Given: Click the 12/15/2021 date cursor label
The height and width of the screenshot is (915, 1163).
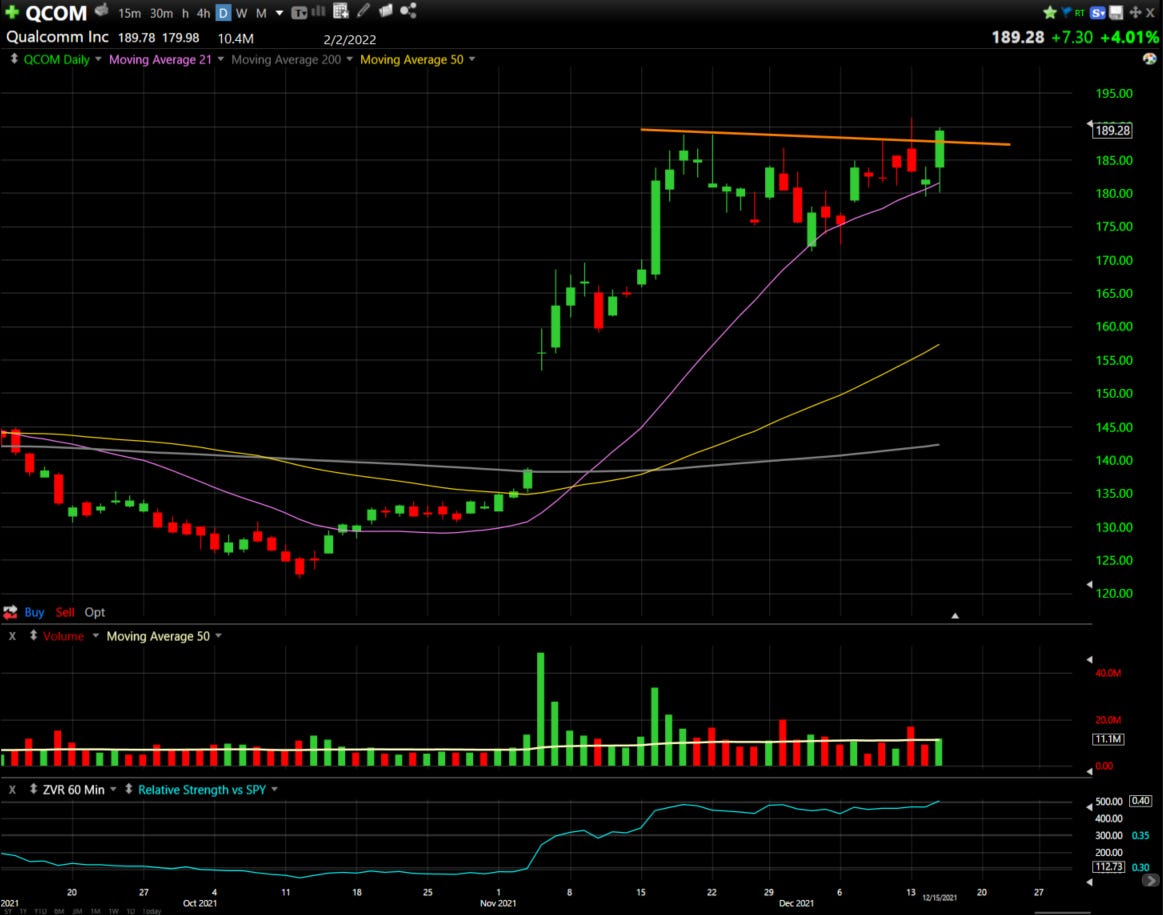Looking at the screenshot, I should (939, 897).
